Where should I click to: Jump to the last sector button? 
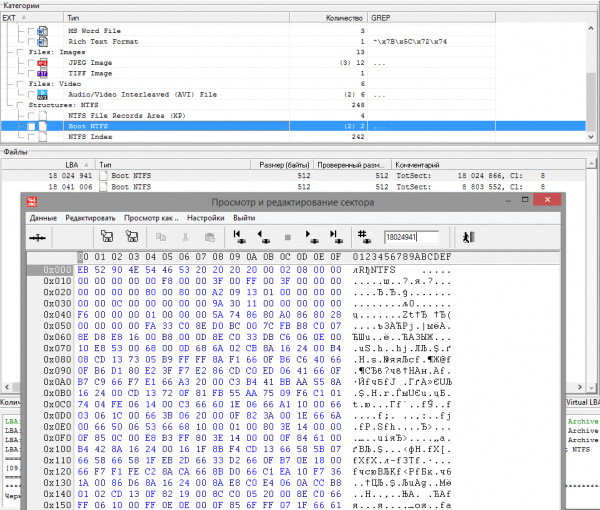pyautogui.click(x=335, y=237)
